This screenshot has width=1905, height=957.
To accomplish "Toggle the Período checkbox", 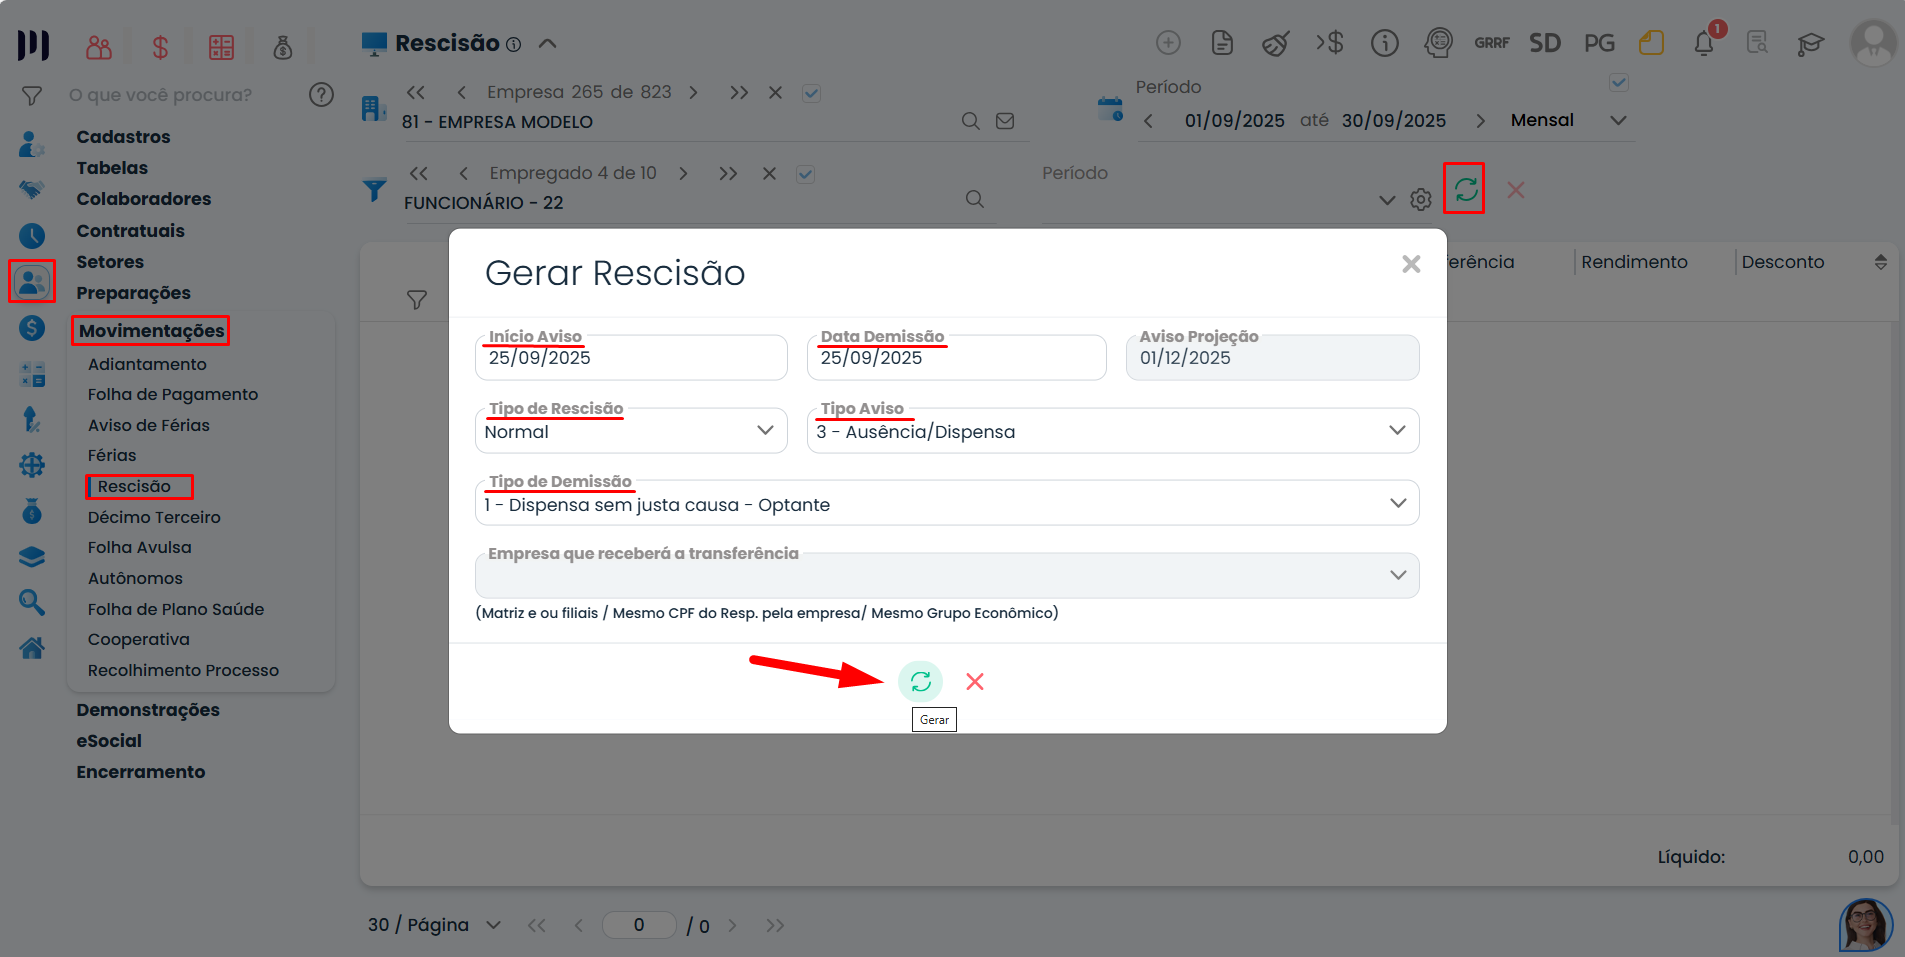I will (1619, 82).
